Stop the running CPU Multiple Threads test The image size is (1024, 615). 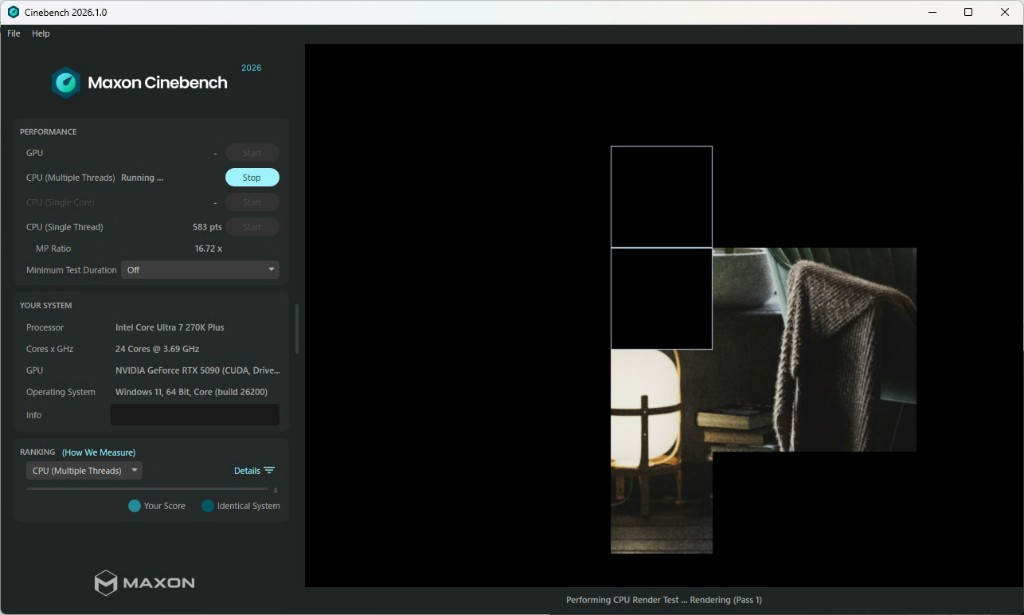click(251, 178)
